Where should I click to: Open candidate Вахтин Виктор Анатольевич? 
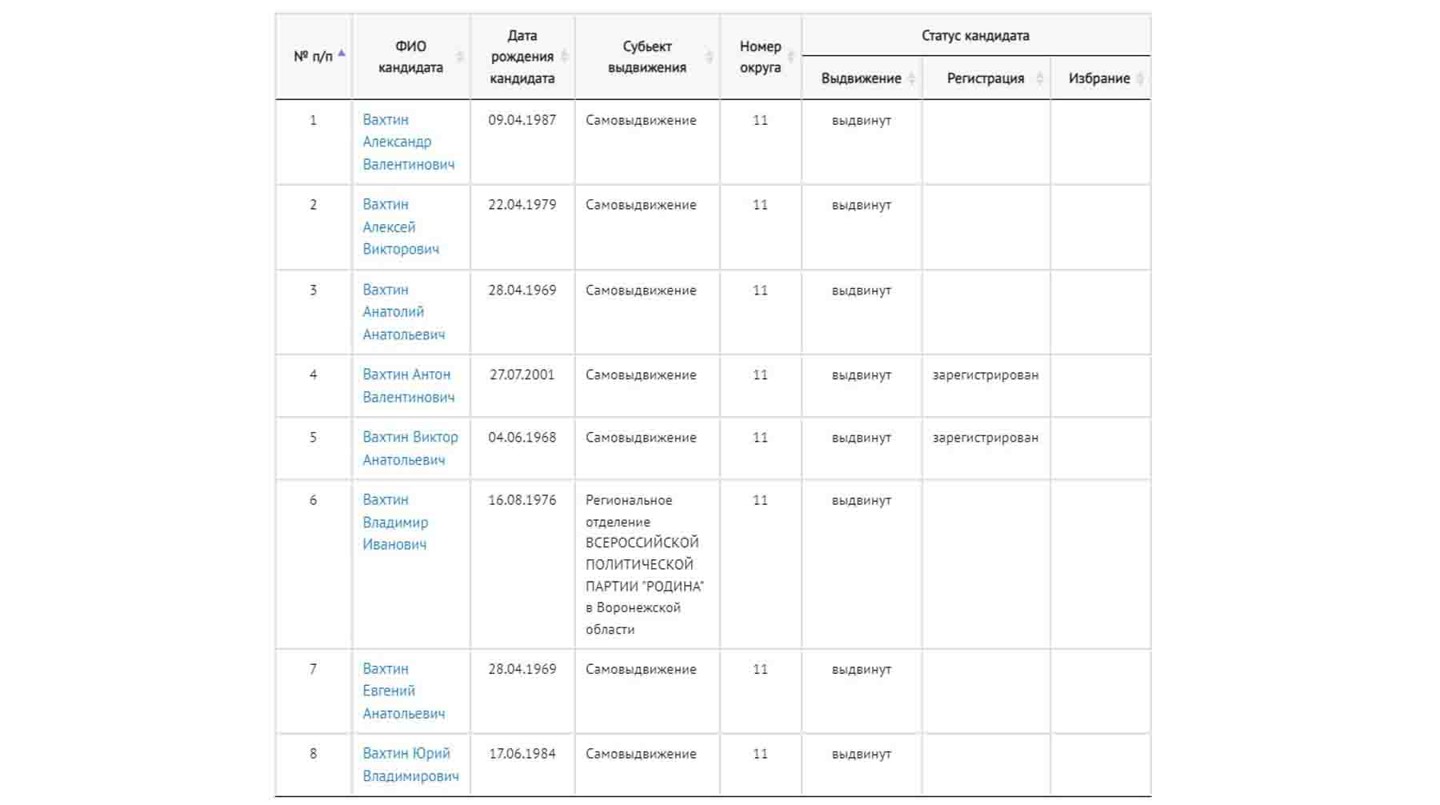(x=411, y=448)
